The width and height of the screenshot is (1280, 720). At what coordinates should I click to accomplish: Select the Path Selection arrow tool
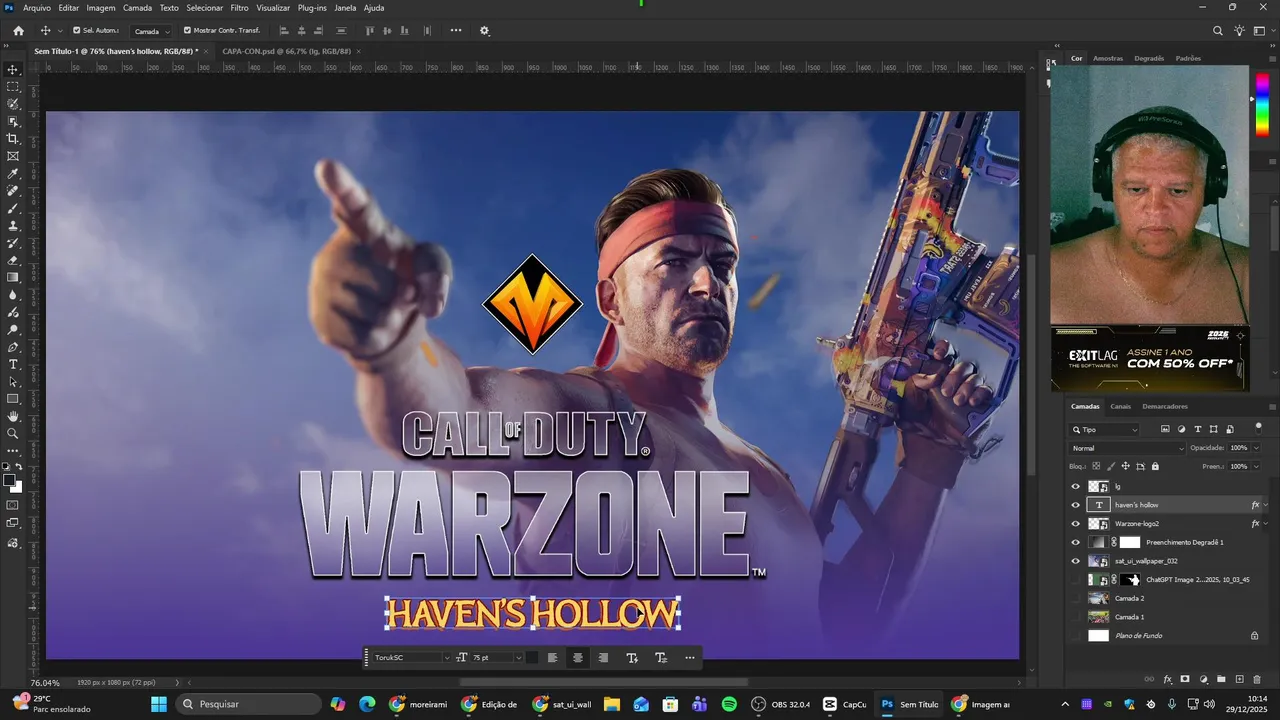(x=13, y=381)
